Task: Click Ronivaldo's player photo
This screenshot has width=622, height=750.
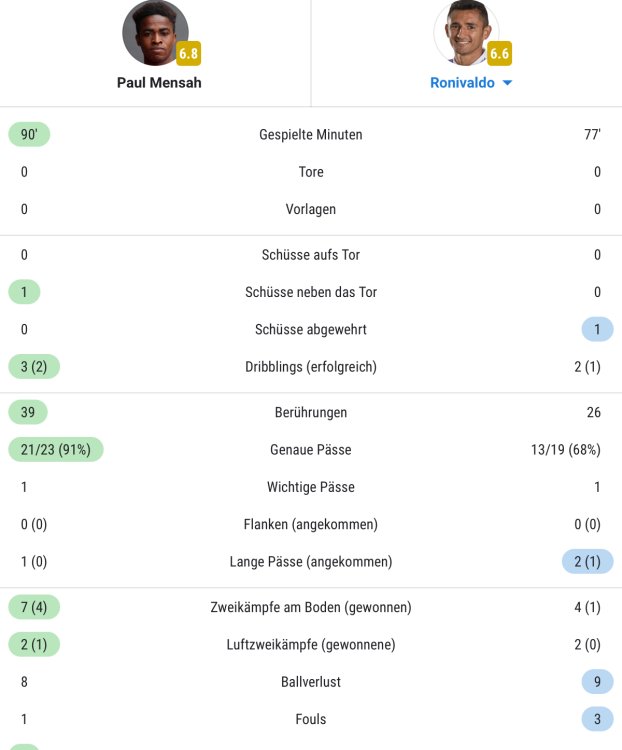Action: [466, 33]
